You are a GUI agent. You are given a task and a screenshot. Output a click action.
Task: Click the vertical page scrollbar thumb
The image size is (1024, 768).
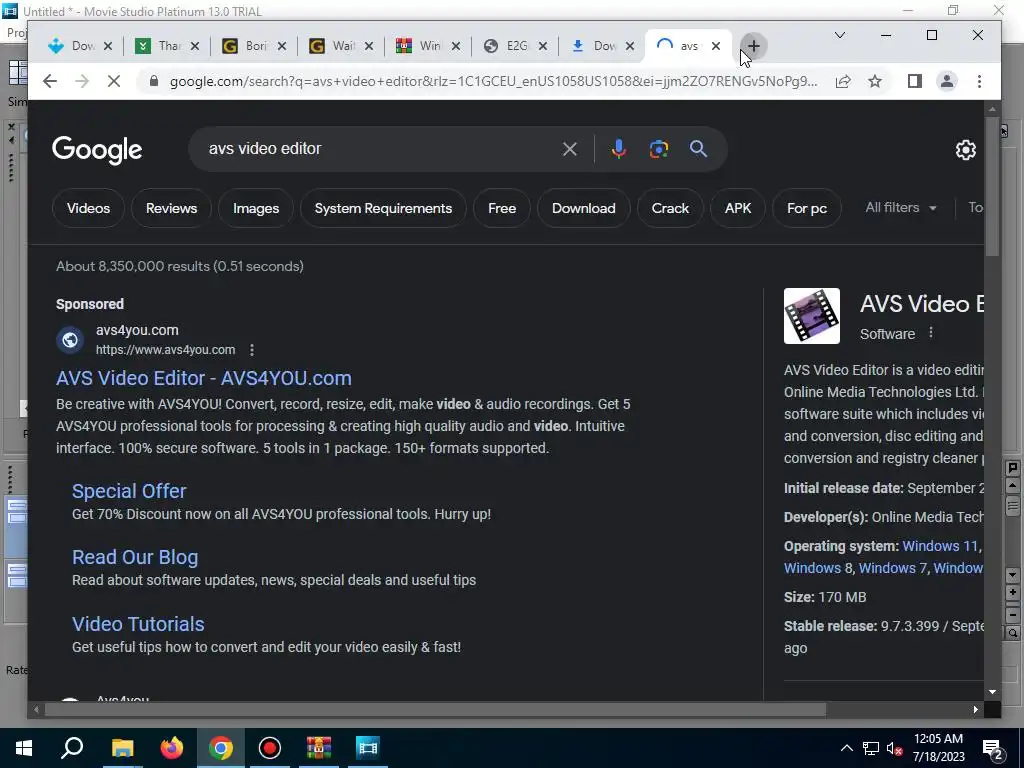(993, 186)
